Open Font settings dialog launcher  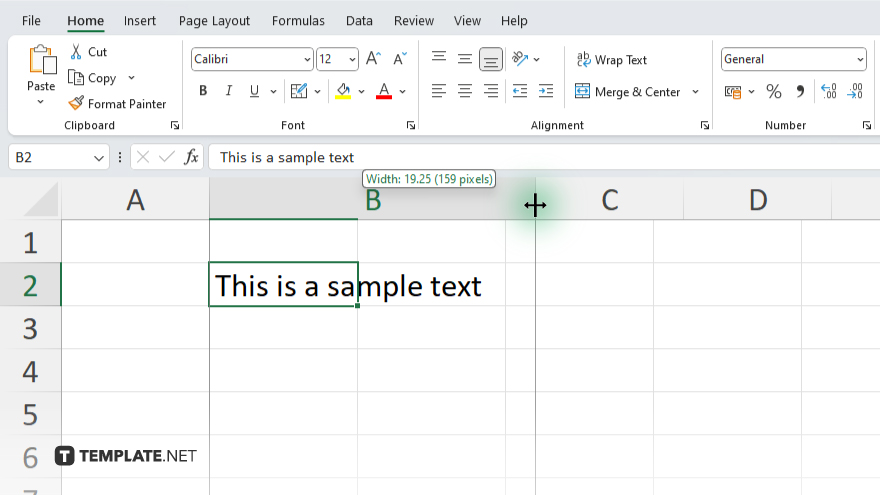(411, 125)
